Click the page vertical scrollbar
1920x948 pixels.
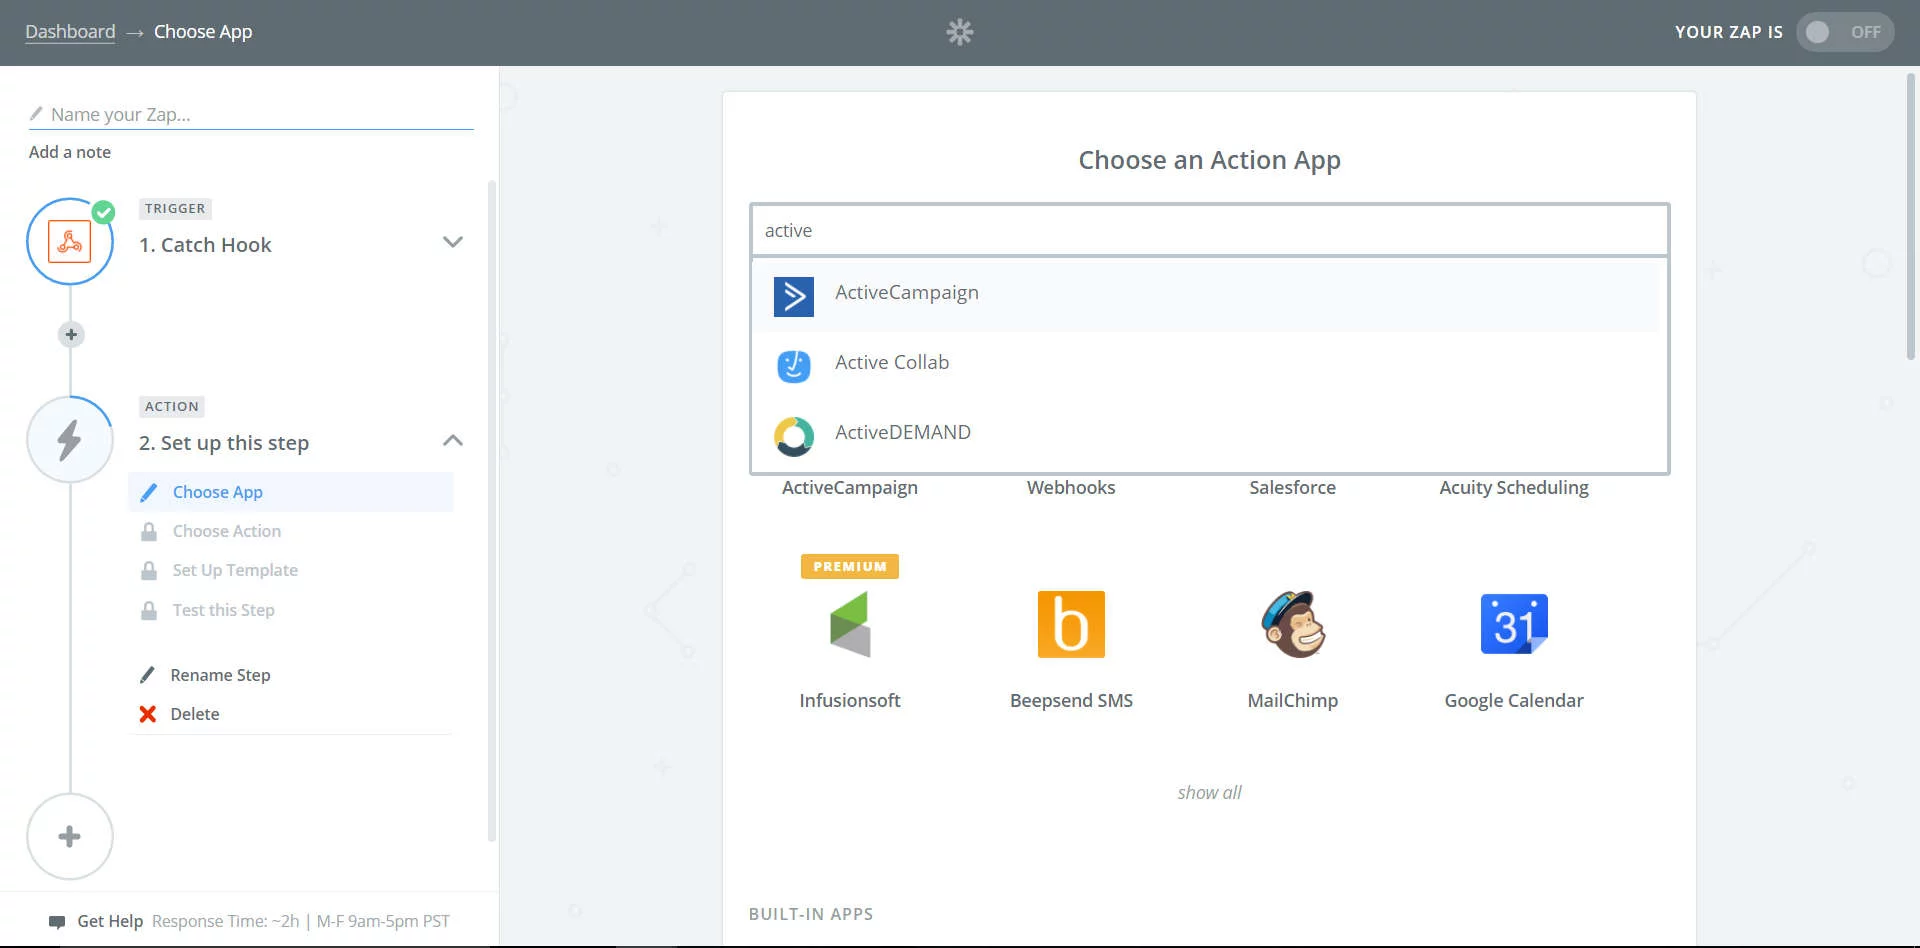1912,215
